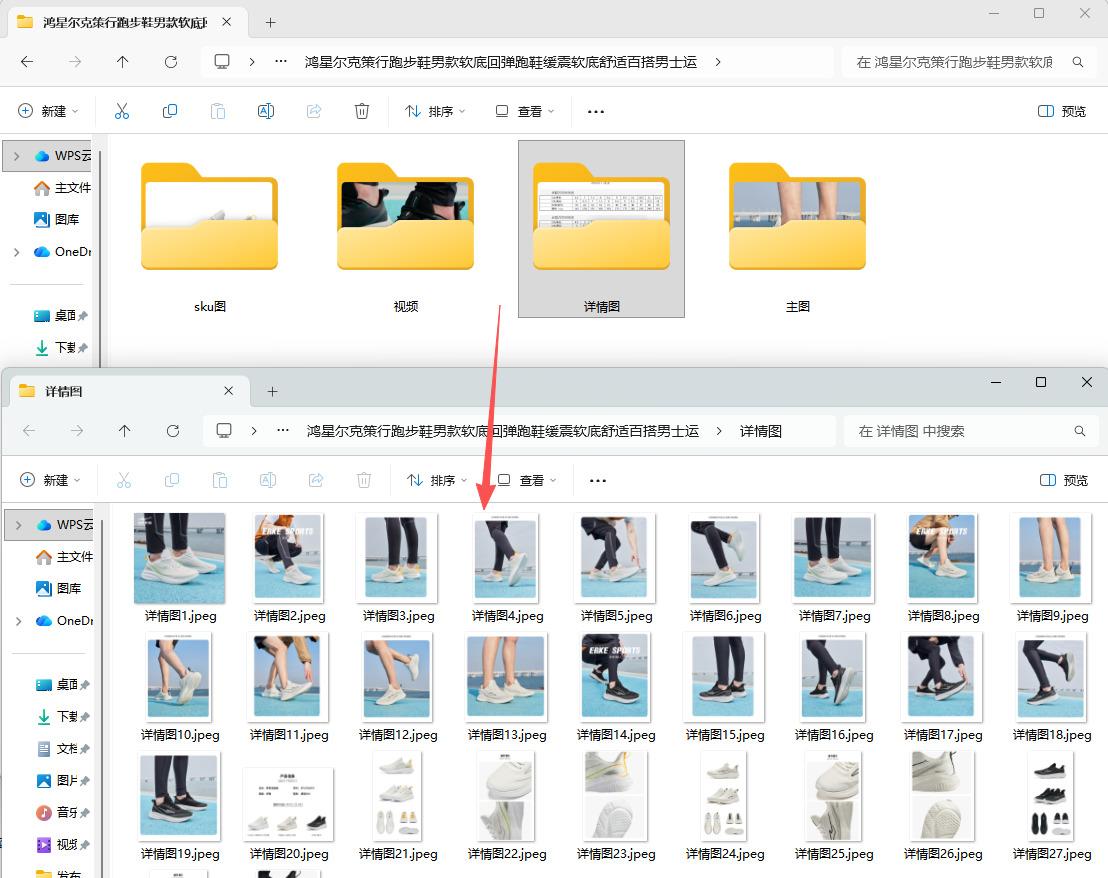This screenshot has width=1108, height=878.
Task: Click the Paste icon in the top window toolbar
Action: coord(218,111)
